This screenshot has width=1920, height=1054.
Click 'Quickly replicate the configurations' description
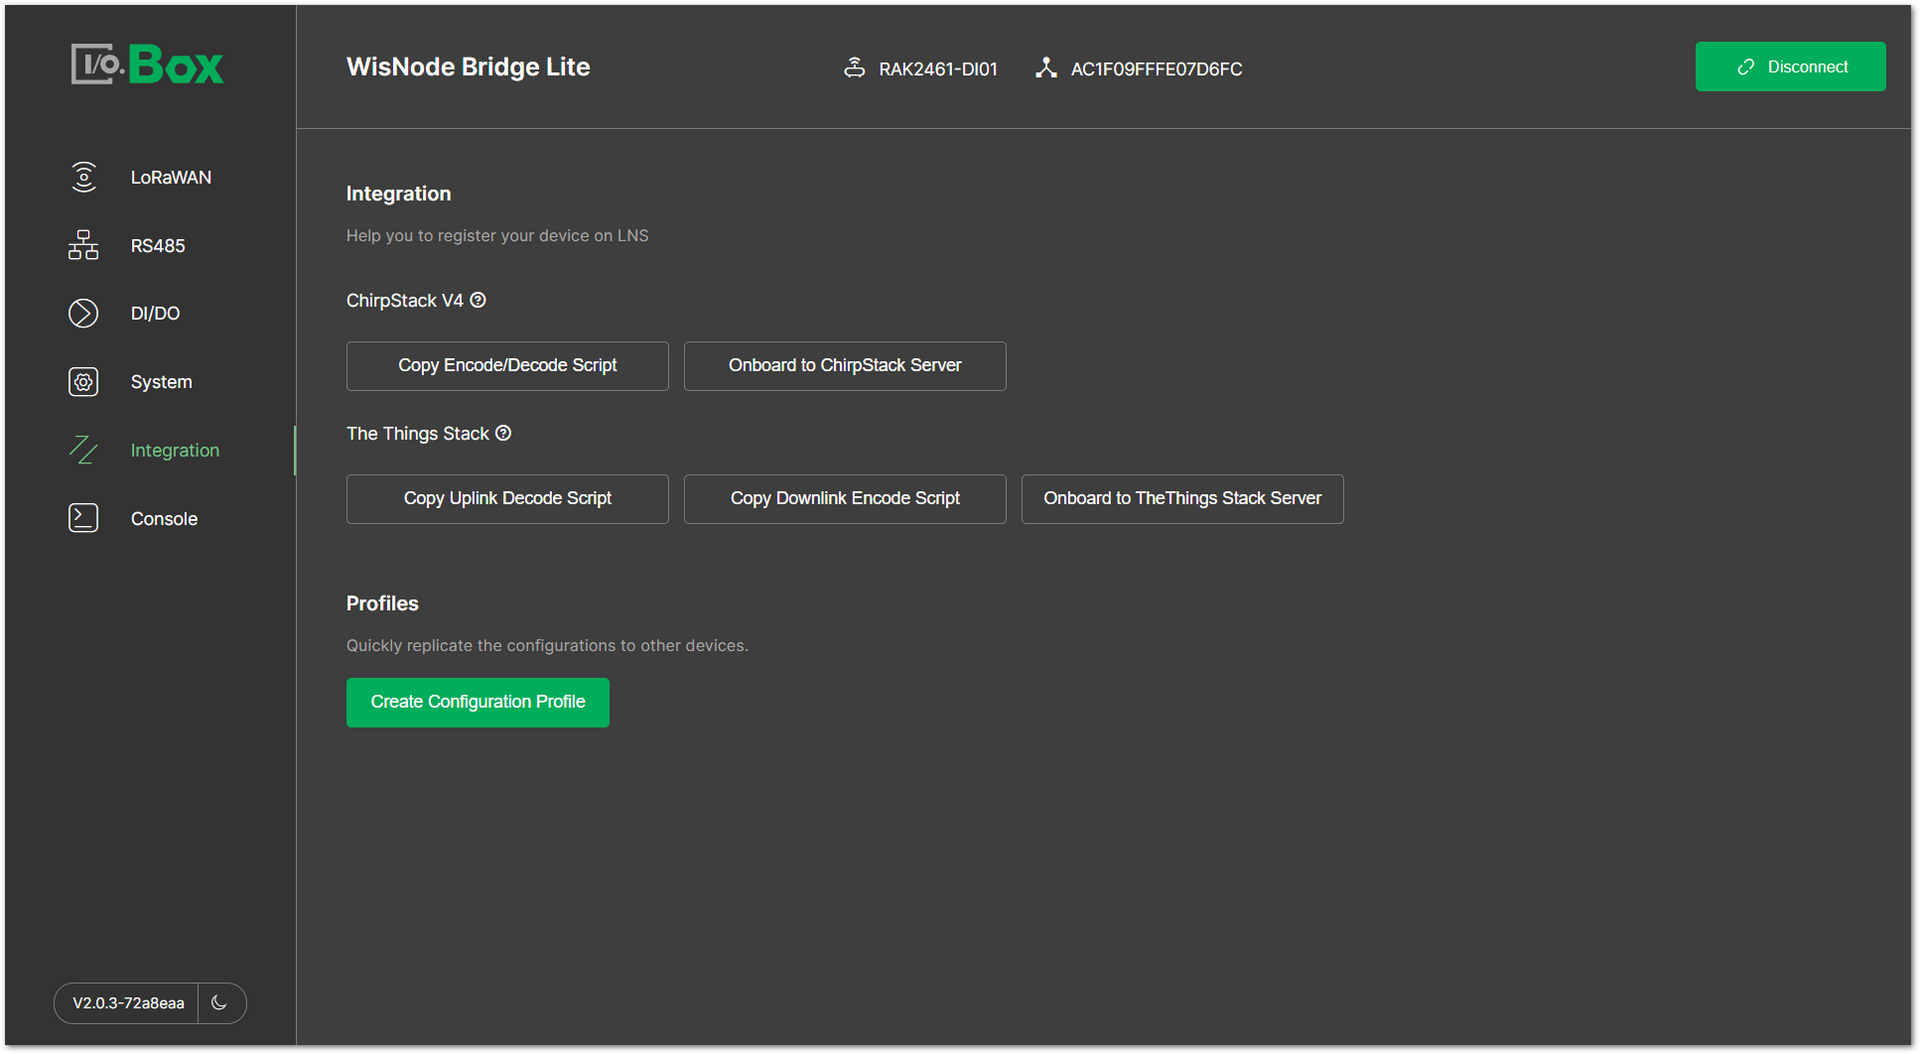pyautogui.click(x=547, y=646)
